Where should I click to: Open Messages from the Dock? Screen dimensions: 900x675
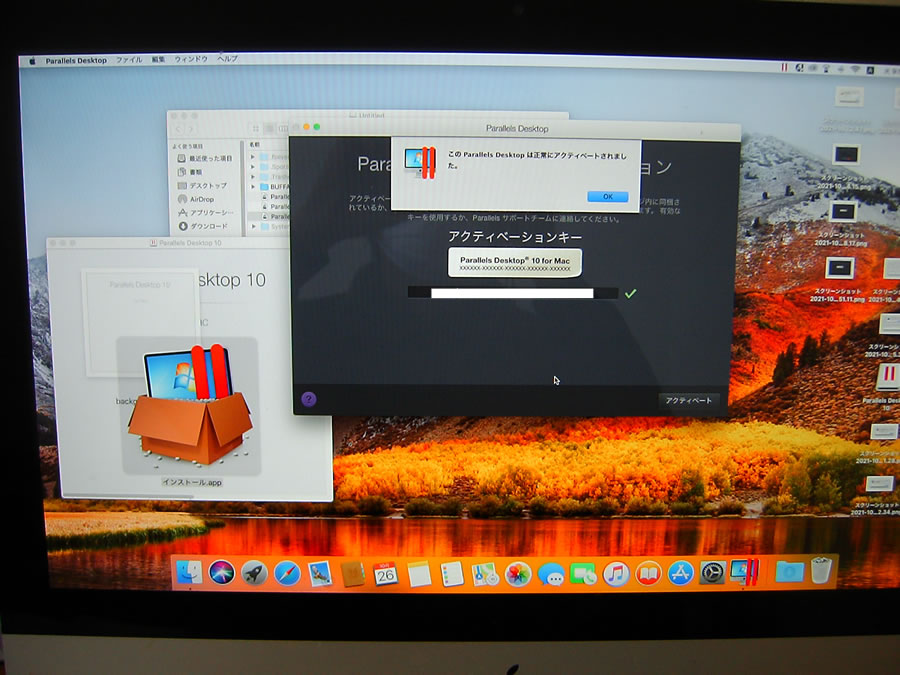pos(550,574)
